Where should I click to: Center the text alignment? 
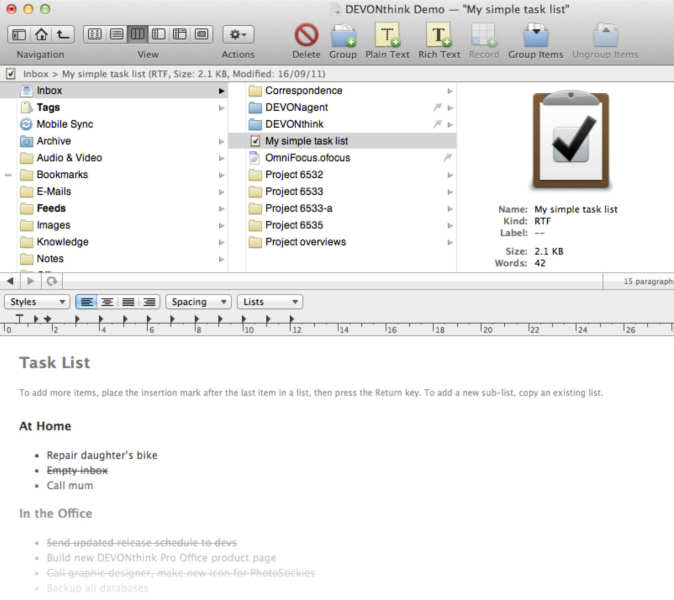point(107,302)
